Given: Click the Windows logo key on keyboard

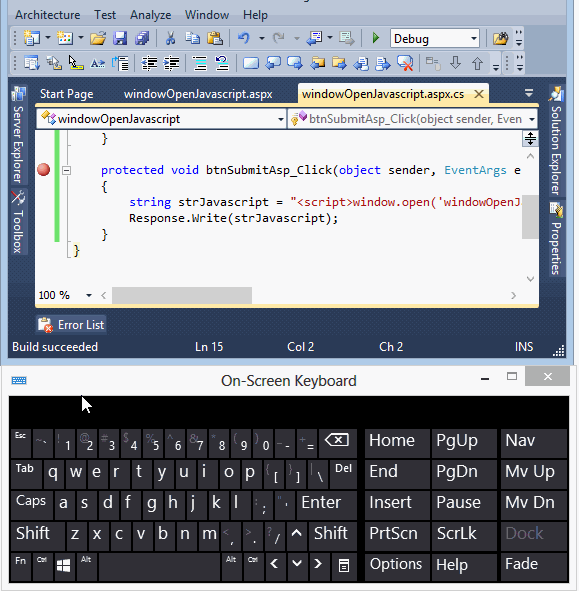Looking at the screenshot, I should [64, 567].
